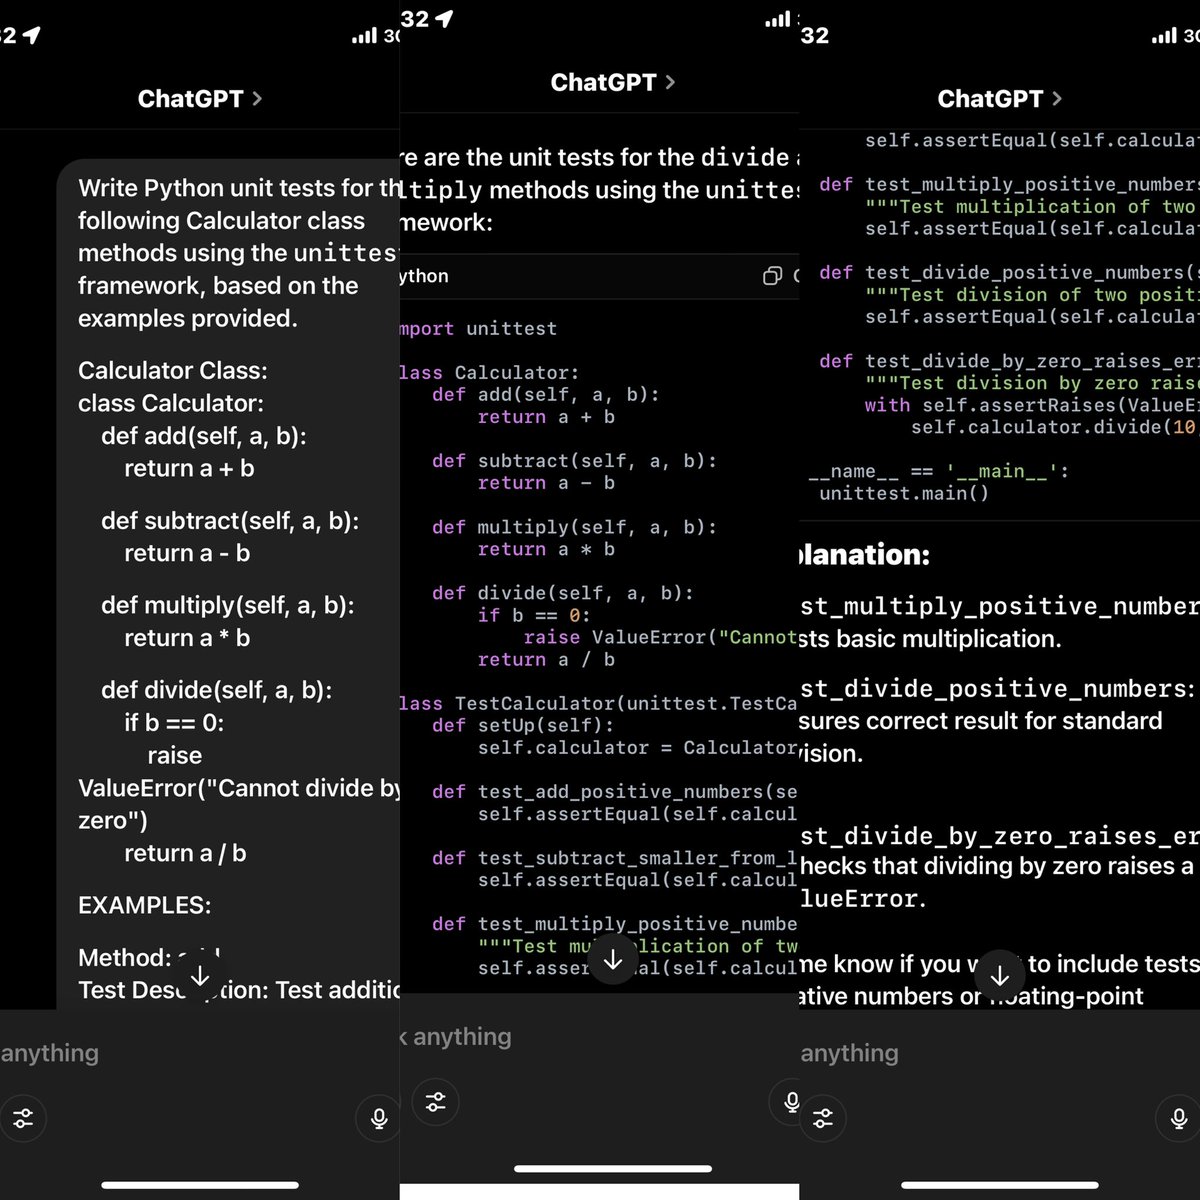Tap 'with self.assertRaises(ValueE' code line
The width and height of the screenshot is (1200, 1200).
[x=1032, y=405]
